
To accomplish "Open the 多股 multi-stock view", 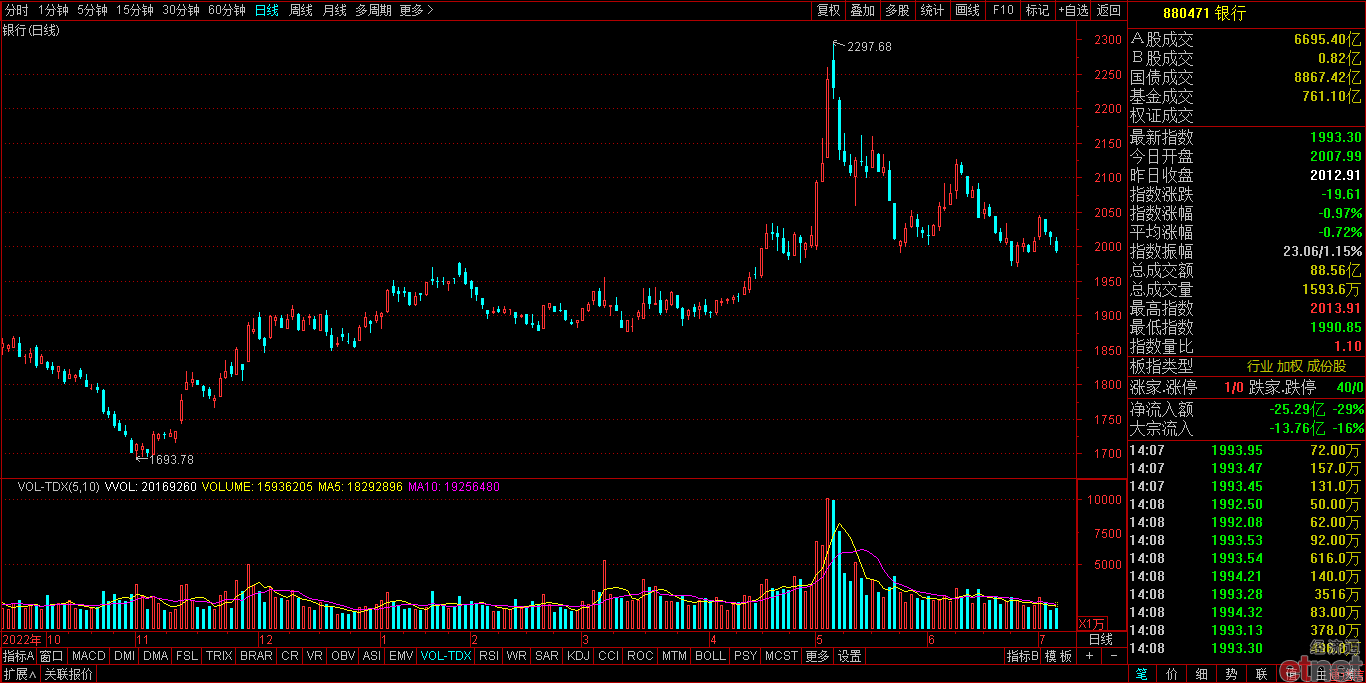I will (x=898, y=10).
